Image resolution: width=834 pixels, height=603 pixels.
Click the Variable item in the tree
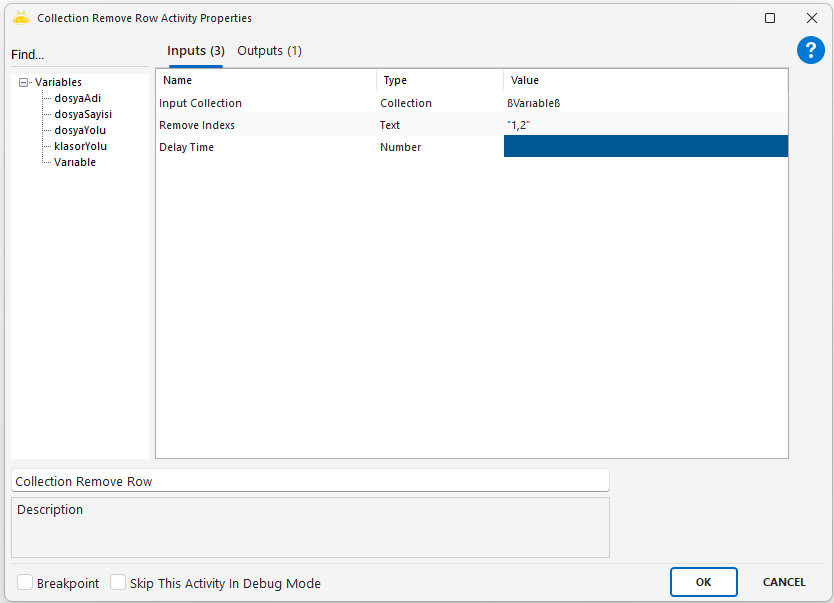[x=75, y=162]
